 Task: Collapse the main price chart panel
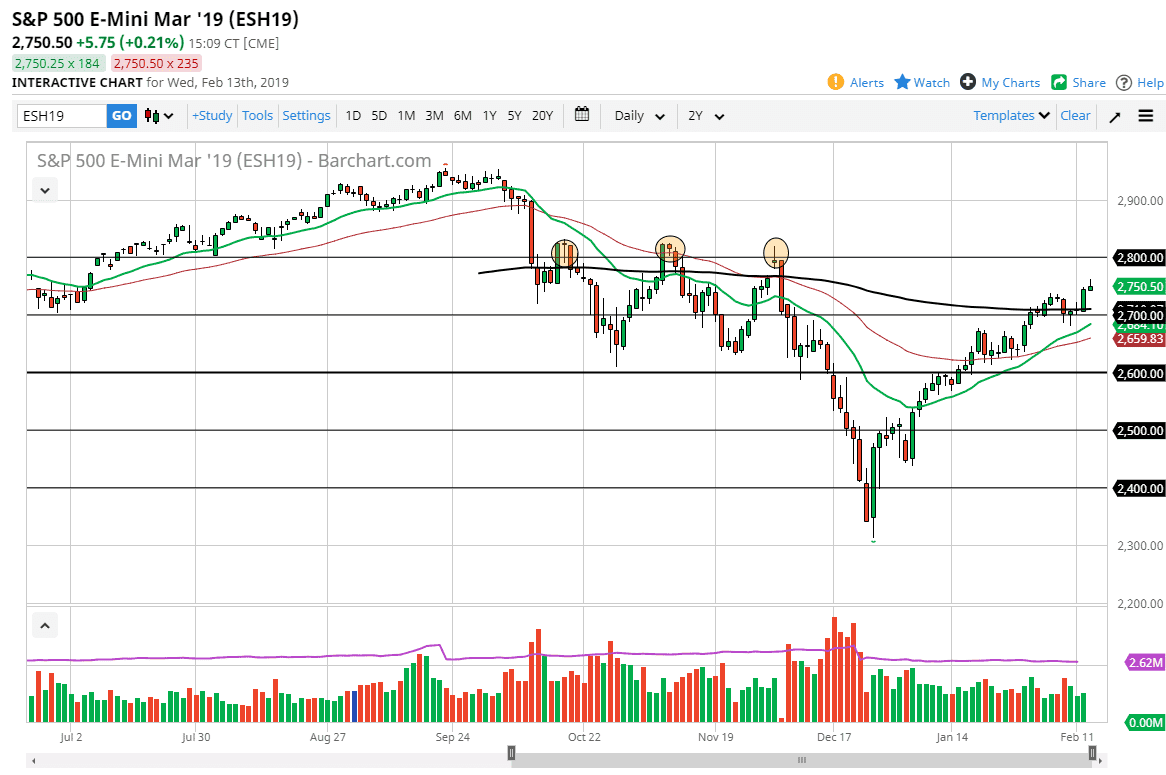44,189
